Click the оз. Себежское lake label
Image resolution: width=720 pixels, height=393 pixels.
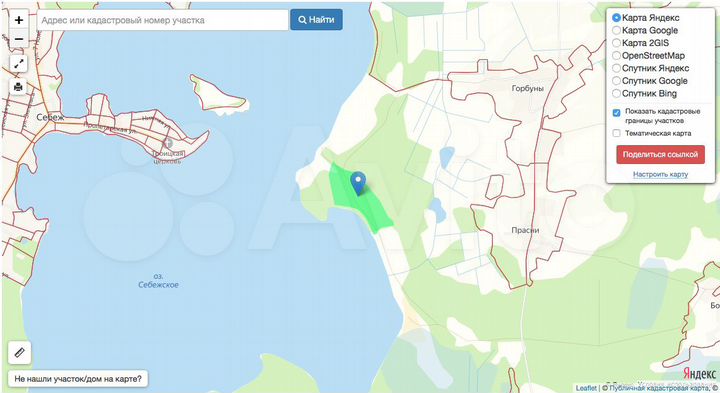click(158, 281)
